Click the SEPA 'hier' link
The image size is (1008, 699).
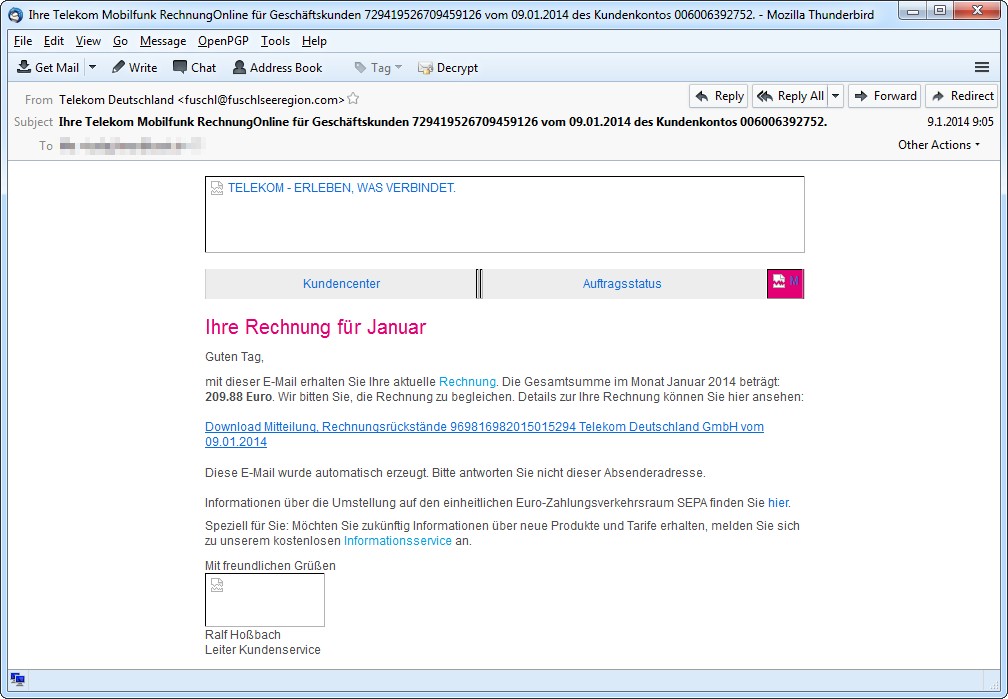[x=778, y=503]
